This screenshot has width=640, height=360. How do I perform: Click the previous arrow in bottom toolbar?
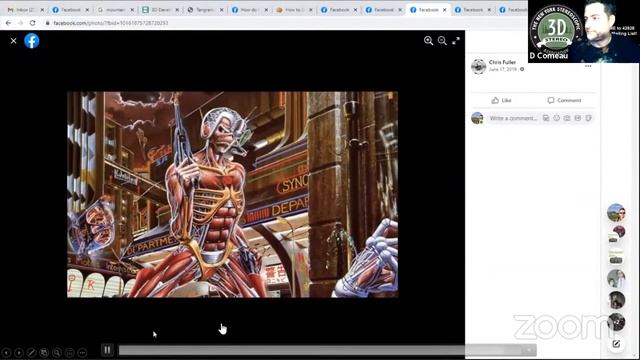tap(6, 352)
